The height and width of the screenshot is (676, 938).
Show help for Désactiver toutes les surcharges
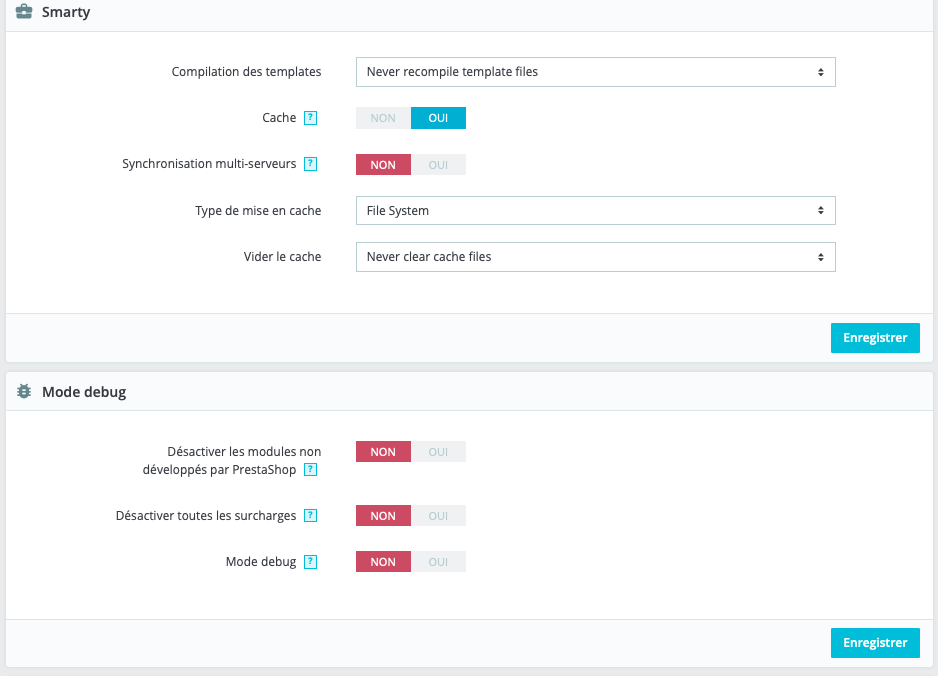[310, 516]
